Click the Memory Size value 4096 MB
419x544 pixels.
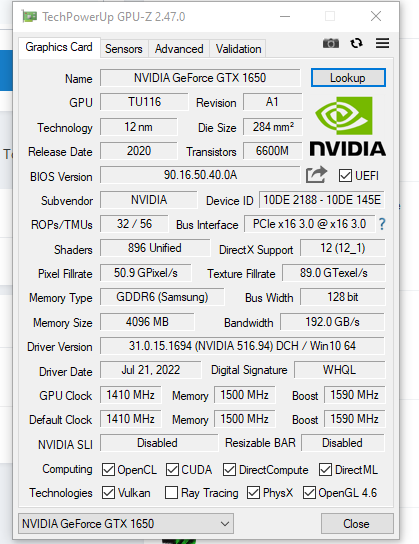[147, 322]
